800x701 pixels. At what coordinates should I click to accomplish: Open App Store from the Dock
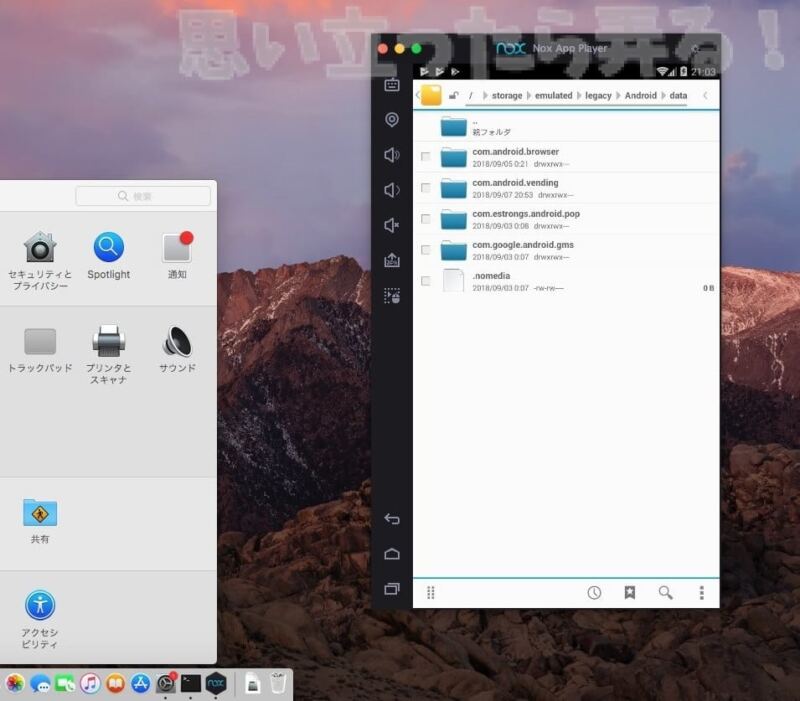140,684
